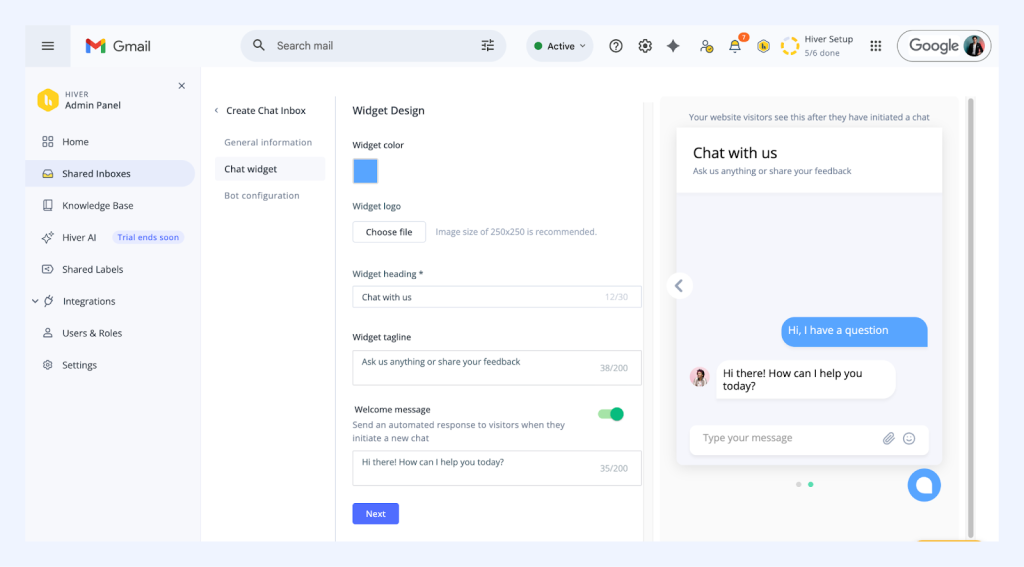Open the Active status dropdown

(x=560, y=46)
